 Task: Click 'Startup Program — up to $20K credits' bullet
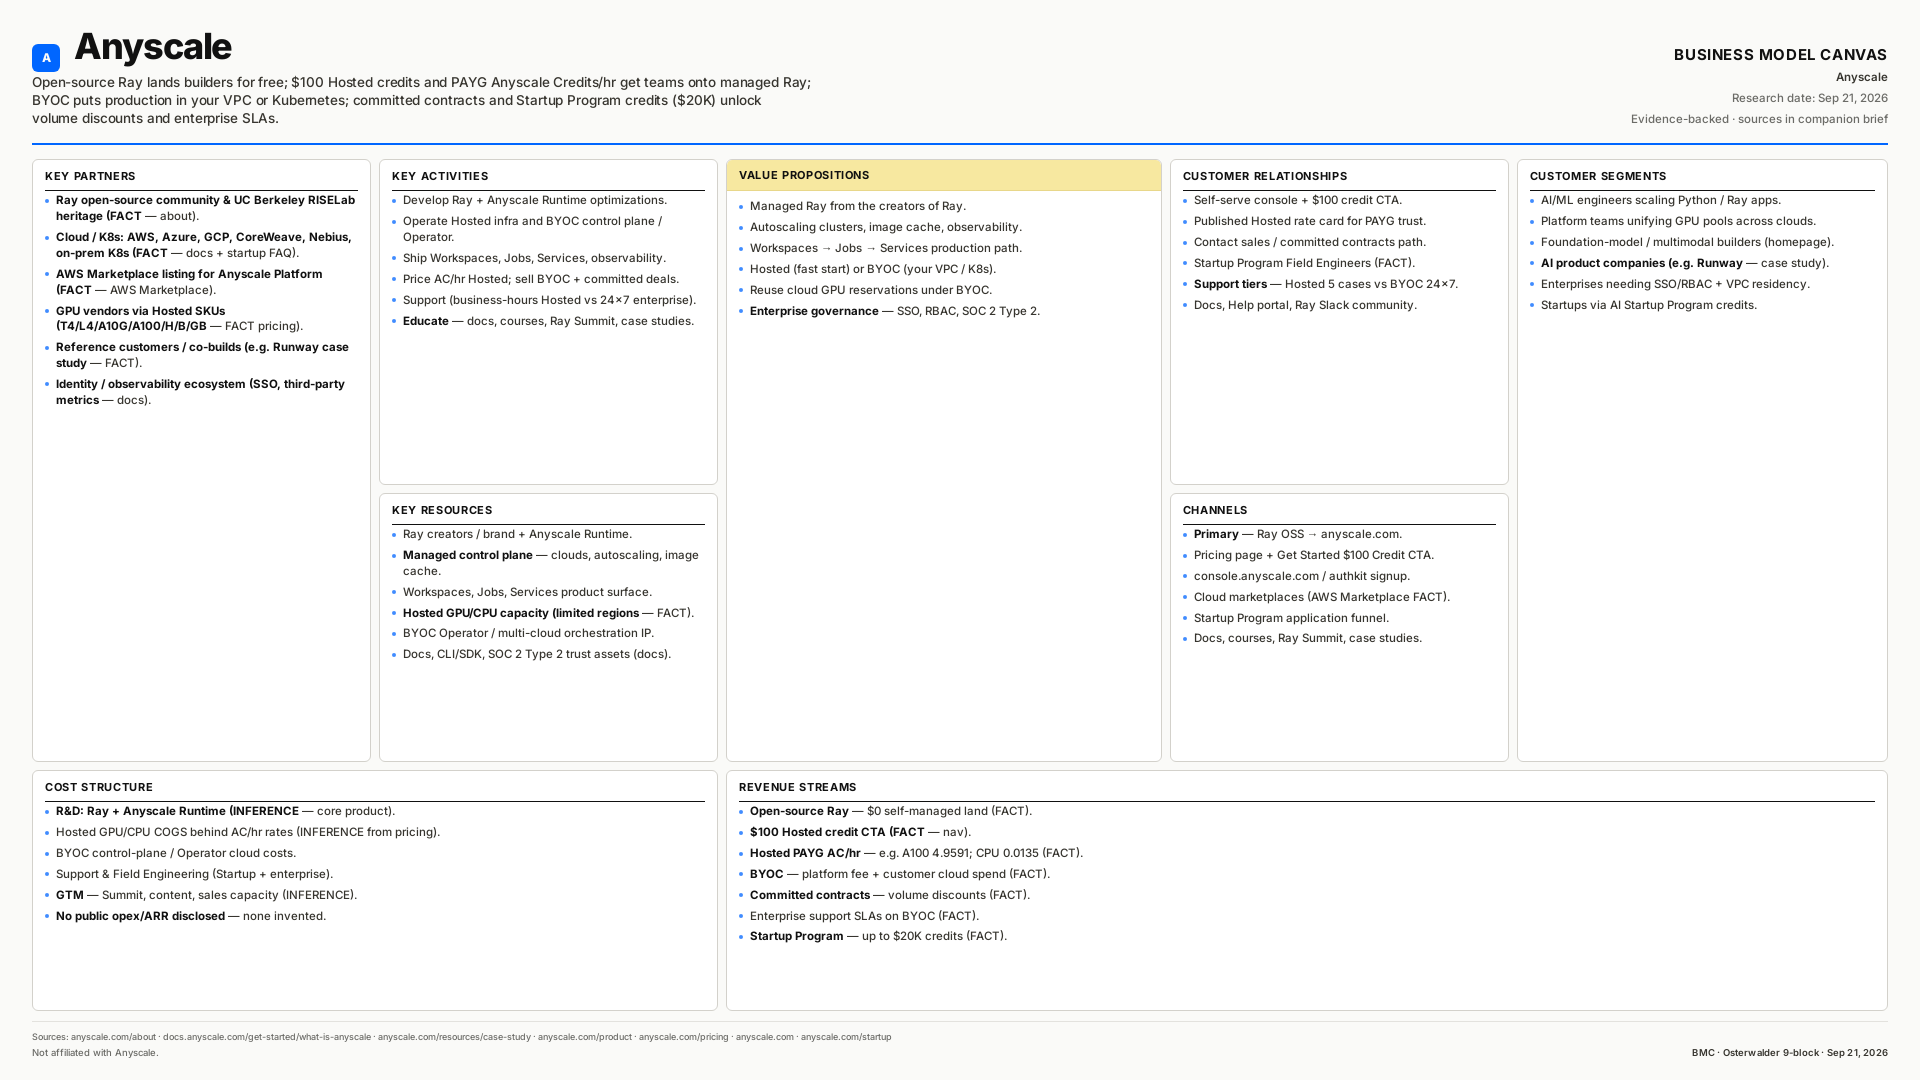pyautogui.click(x=878, y=936)
